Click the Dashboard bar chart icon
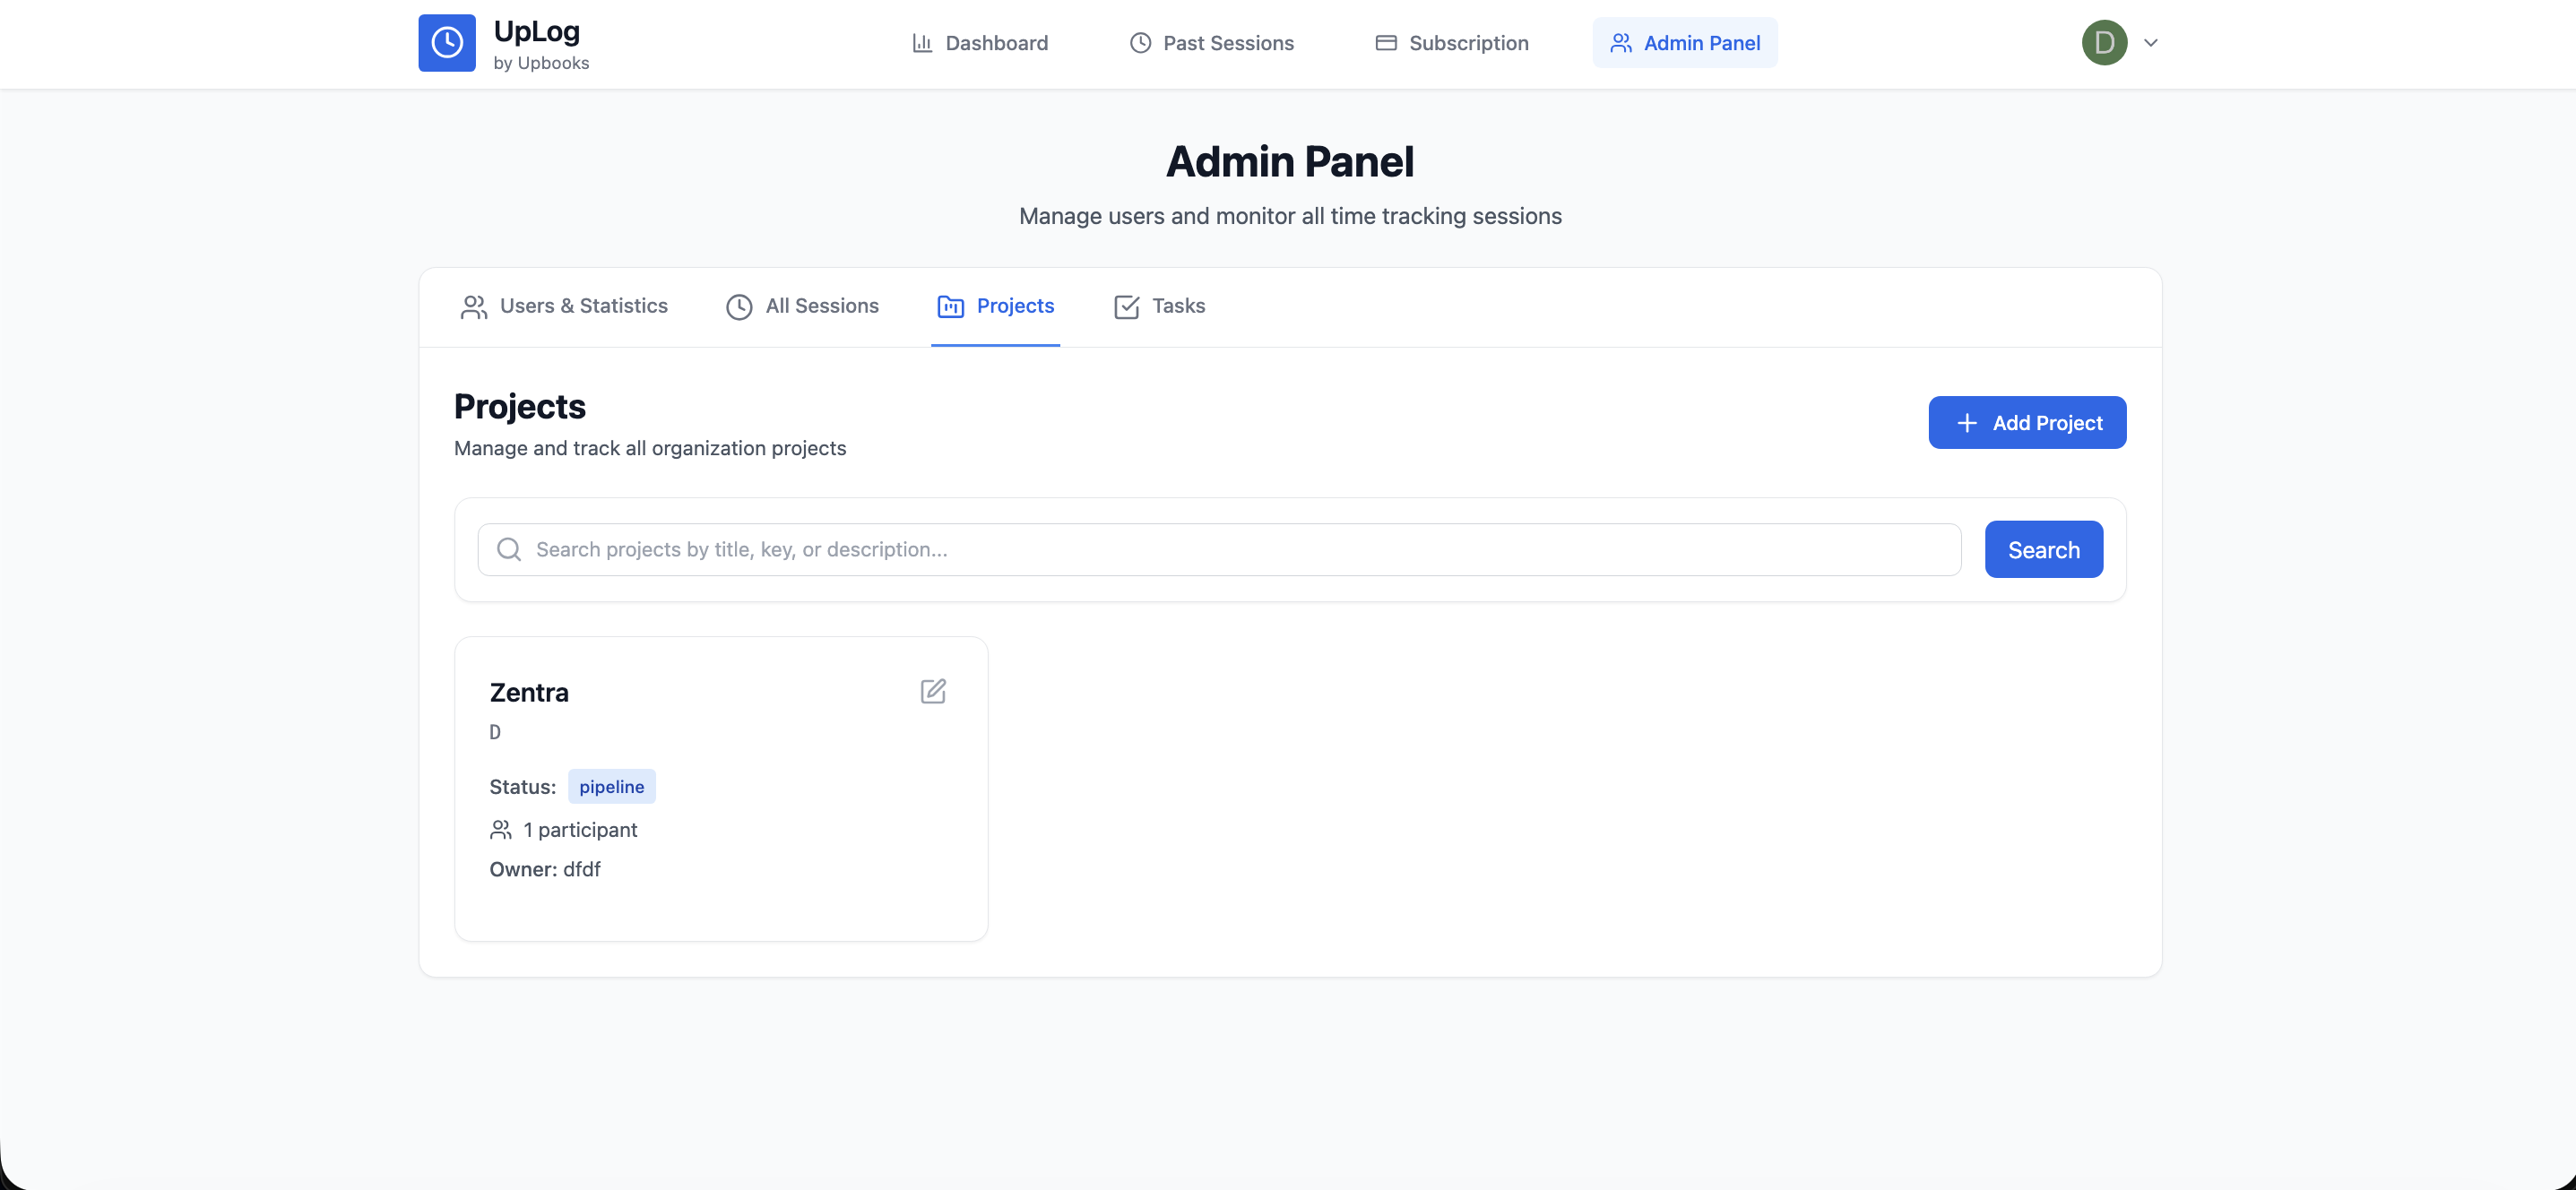Screen dimensions: 2576x1190 point(923,42)
